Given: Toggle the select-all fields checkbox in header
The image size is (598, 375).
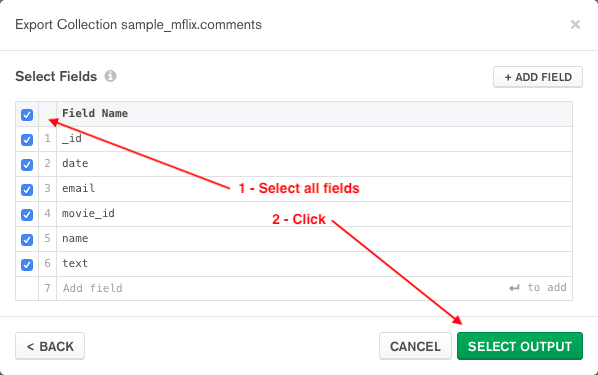Looking at the screenshot, I should point(27,114).
